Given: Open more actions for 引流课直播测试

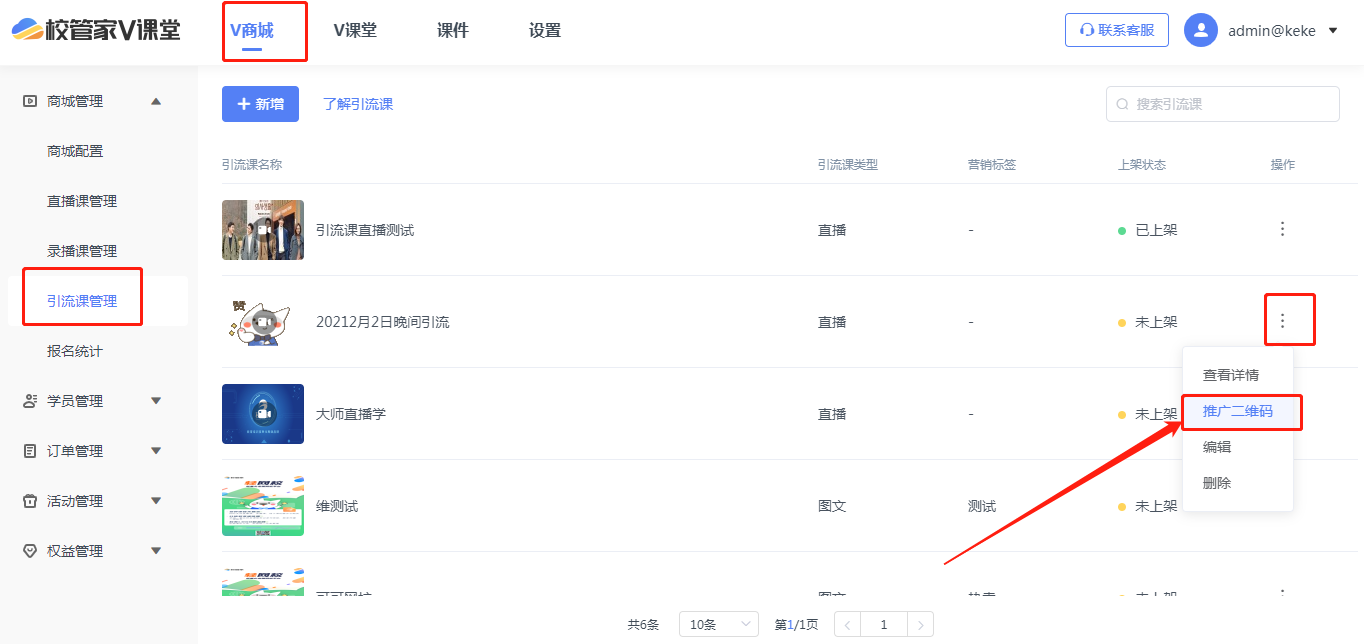Looking at the screenshot, I should tap(1282, 229).
